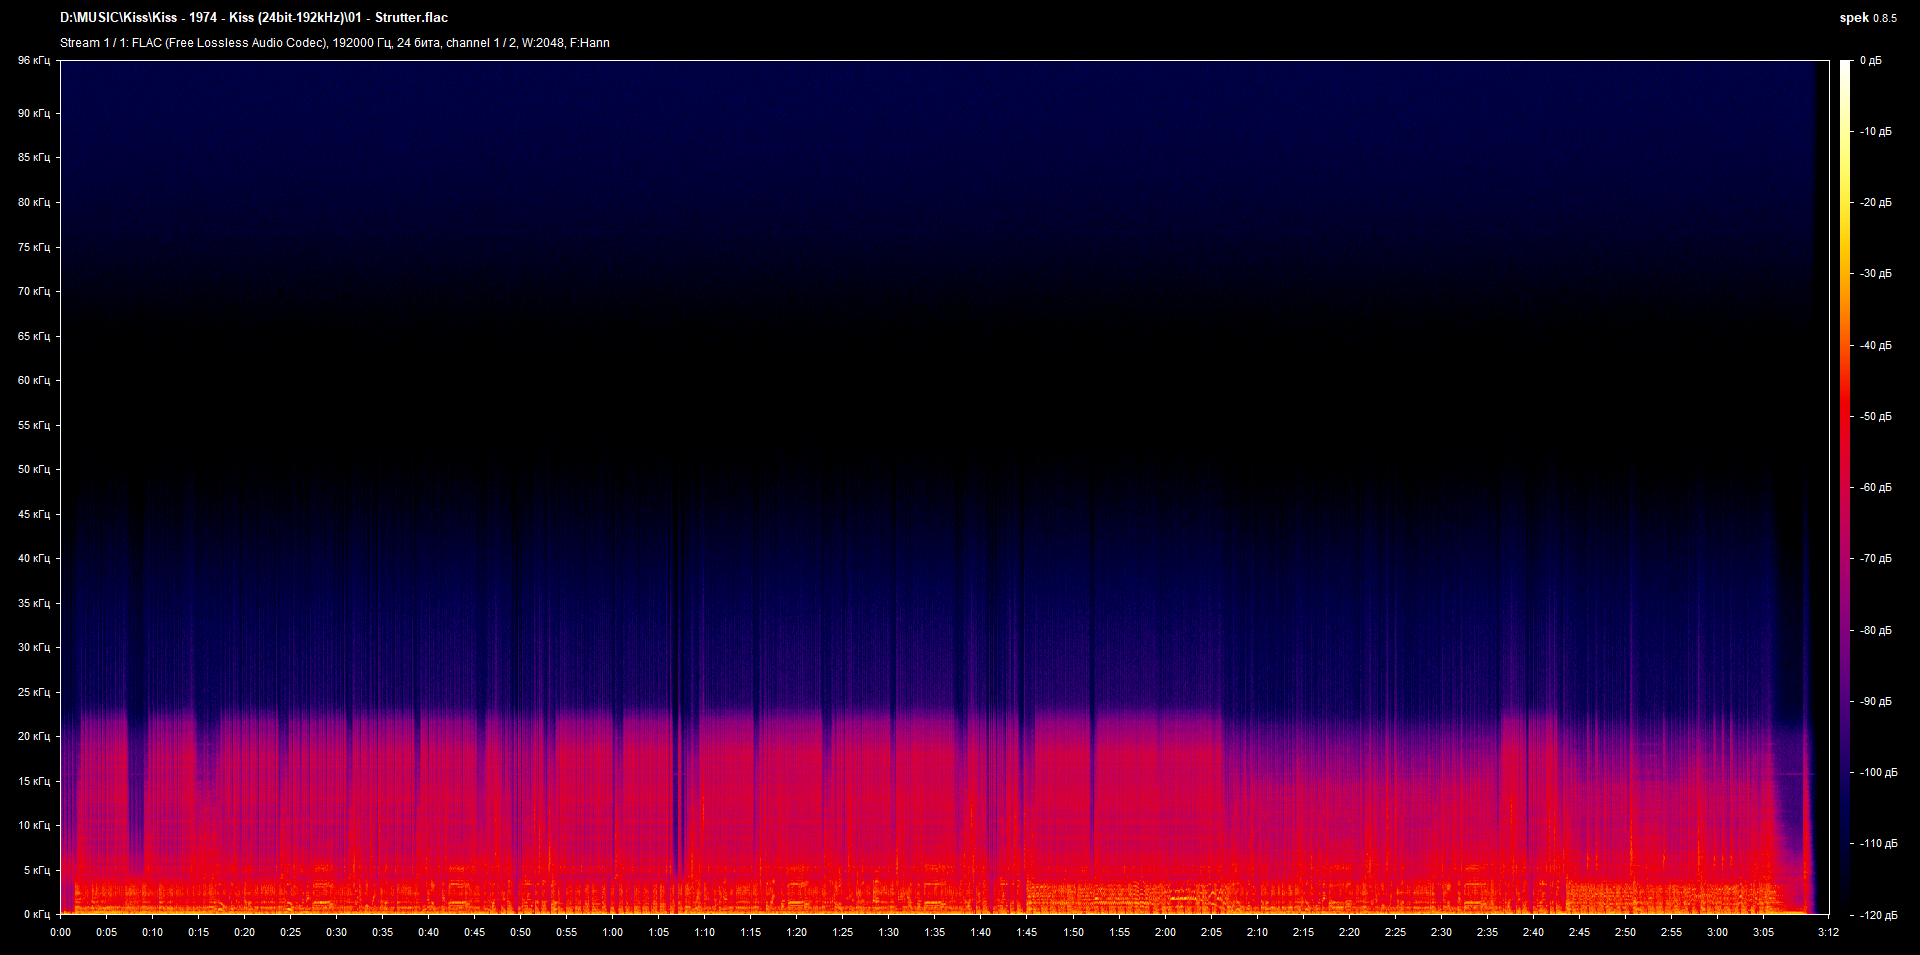Image resolution: width=1920 pixels, height=955 pixels.
Task: Click the 1:00 time axis marker
Action: click(x=612, y=932)
